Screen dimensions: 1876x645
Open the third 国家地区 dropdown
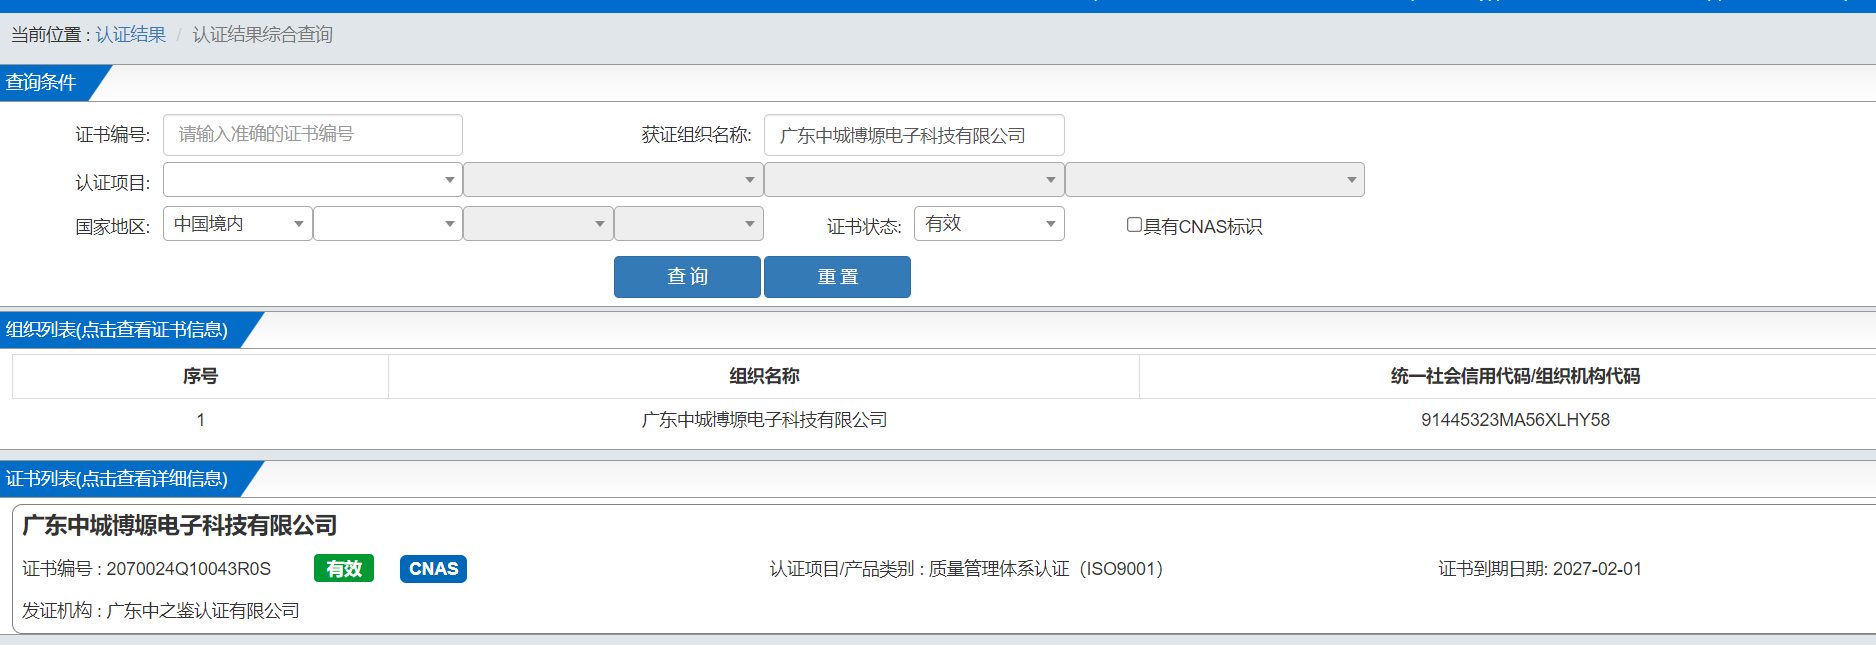pyautogui.click(x=538, y=224)
